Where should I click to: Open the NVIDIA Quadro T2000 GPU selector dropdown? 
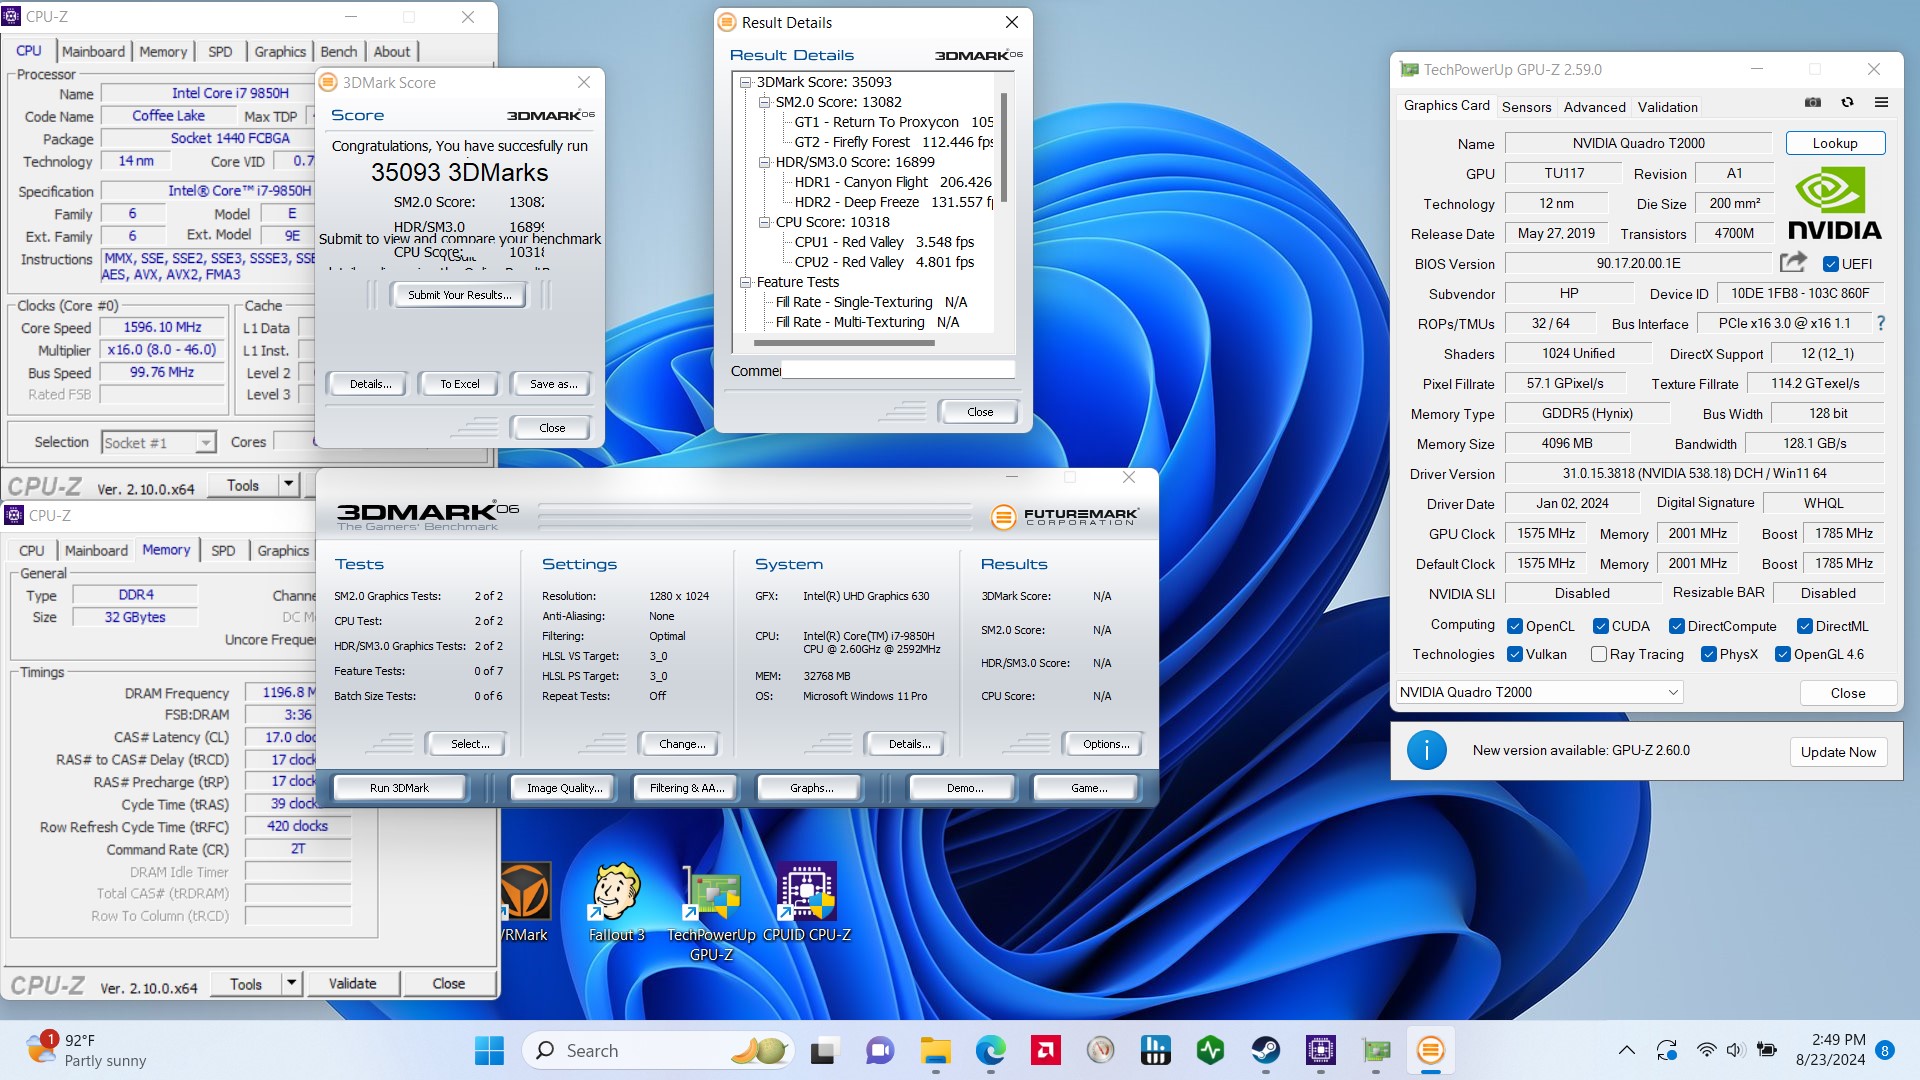tap(1539, 692)
